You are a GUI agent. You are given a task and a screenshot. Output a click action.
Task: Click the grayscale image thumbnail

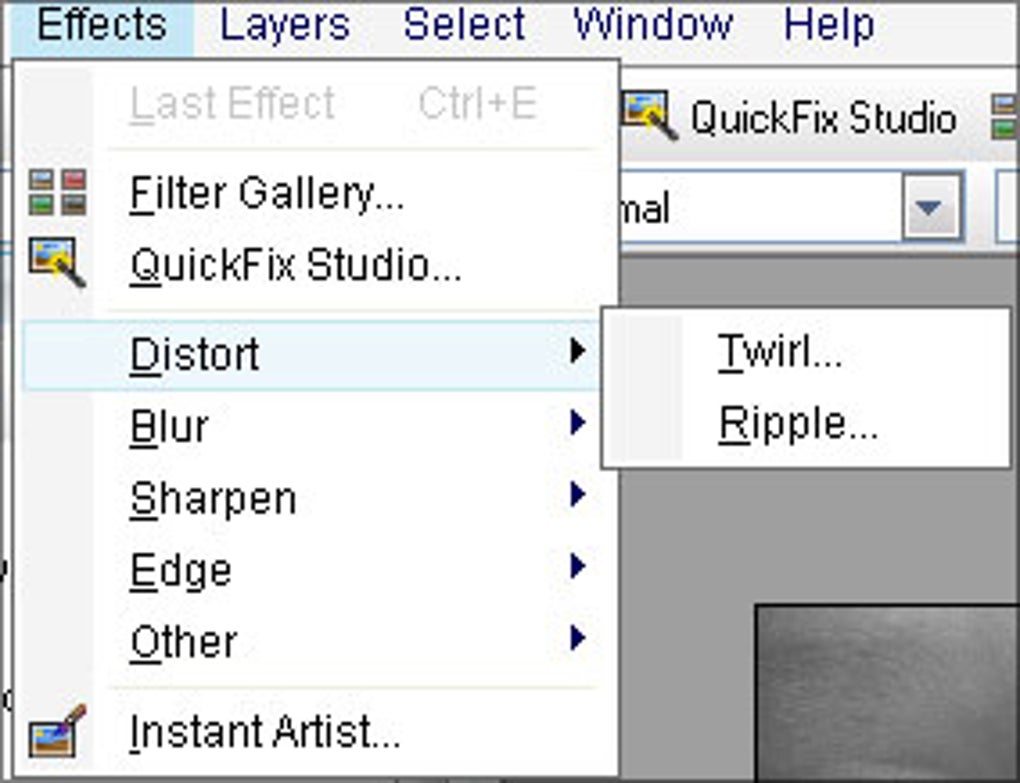coord(885,690)
